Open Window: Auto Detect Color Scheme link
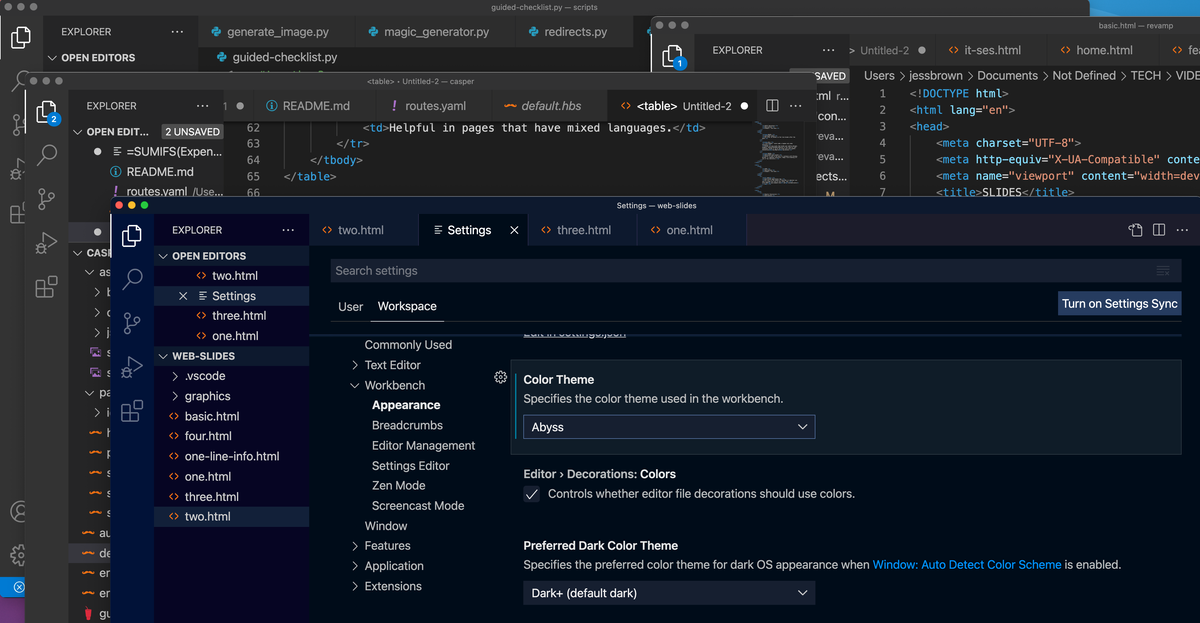Image resolution: width=1200 pixels, height=623 pixels. coord(967,565)
